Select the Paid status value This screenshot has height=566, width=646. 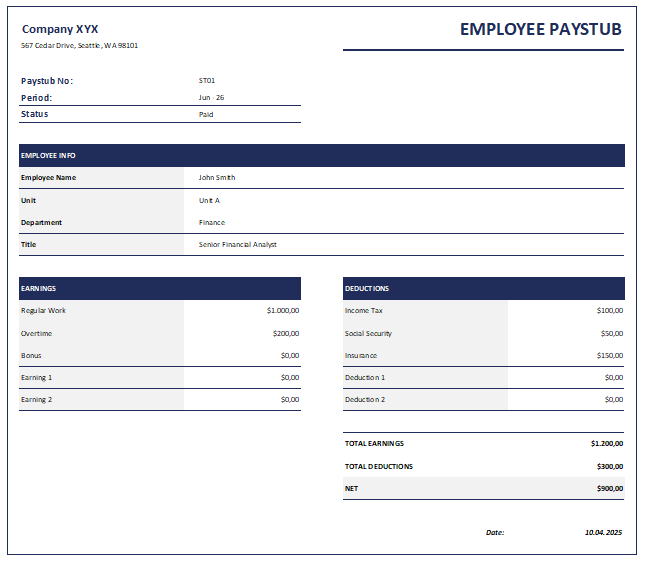pyautogui.click(x=206, y=114)
